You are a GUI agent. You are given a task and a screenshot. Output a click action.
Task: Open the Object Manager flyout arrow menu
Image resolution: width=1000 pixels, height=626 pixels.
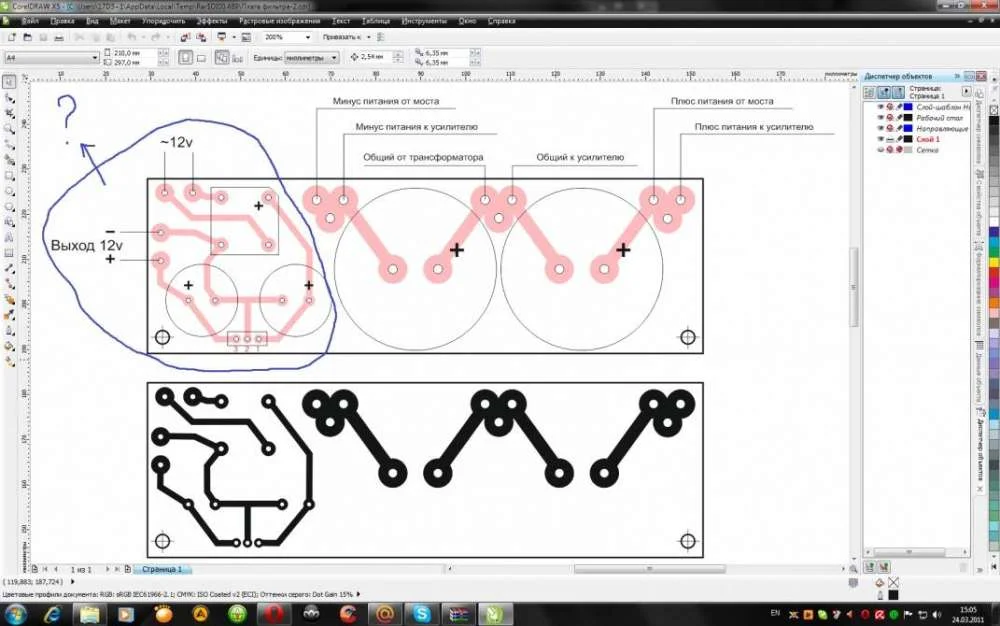coord(966,92)
